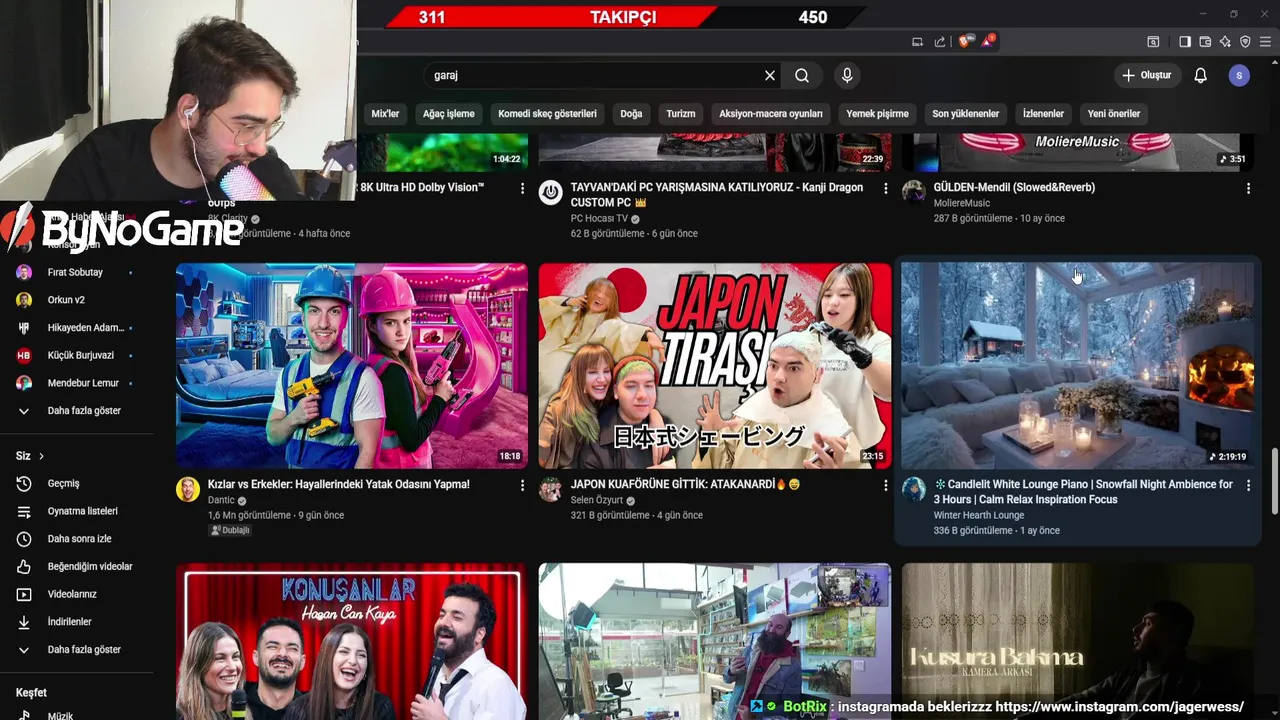Play the Kusura Bakma Kamera Arkası thumbnail
The height and width of the screenshot is (720, 1280).
[1077, 641]
